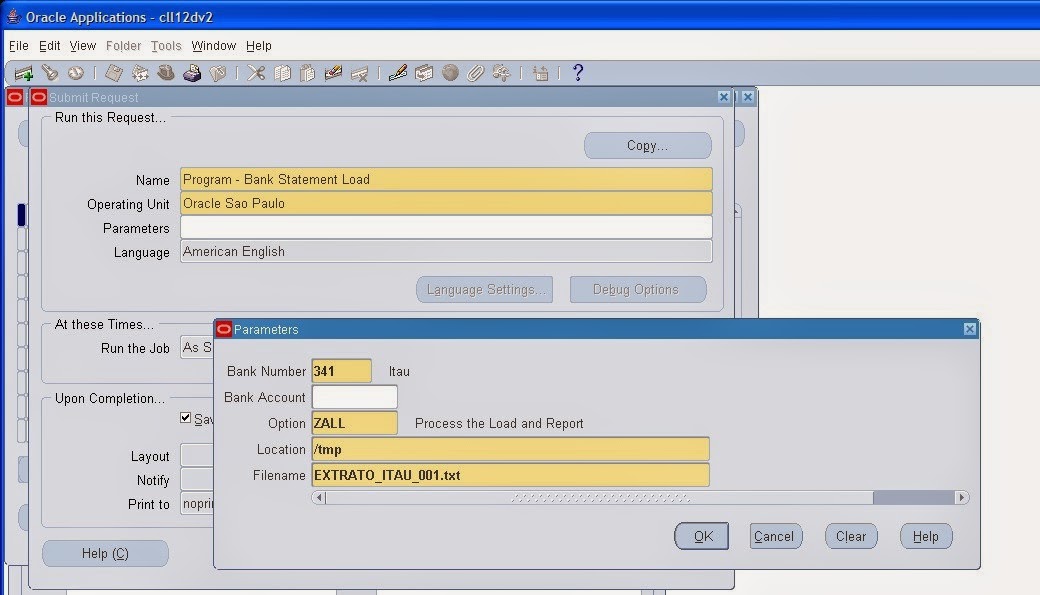1040x595 pixels.
Task: Click the Save icon on the toolbar
Action: click(113, 72)
